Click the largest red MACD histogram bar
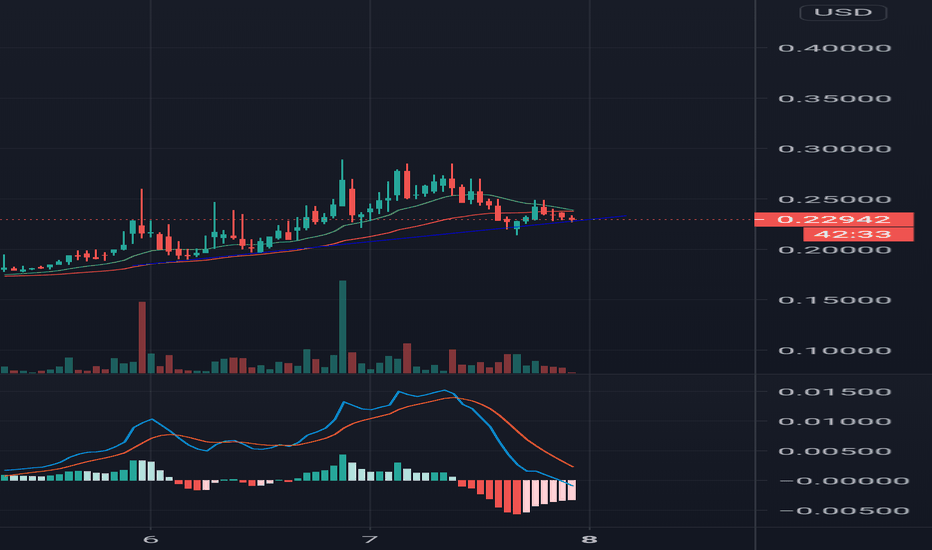 [517, 497]
